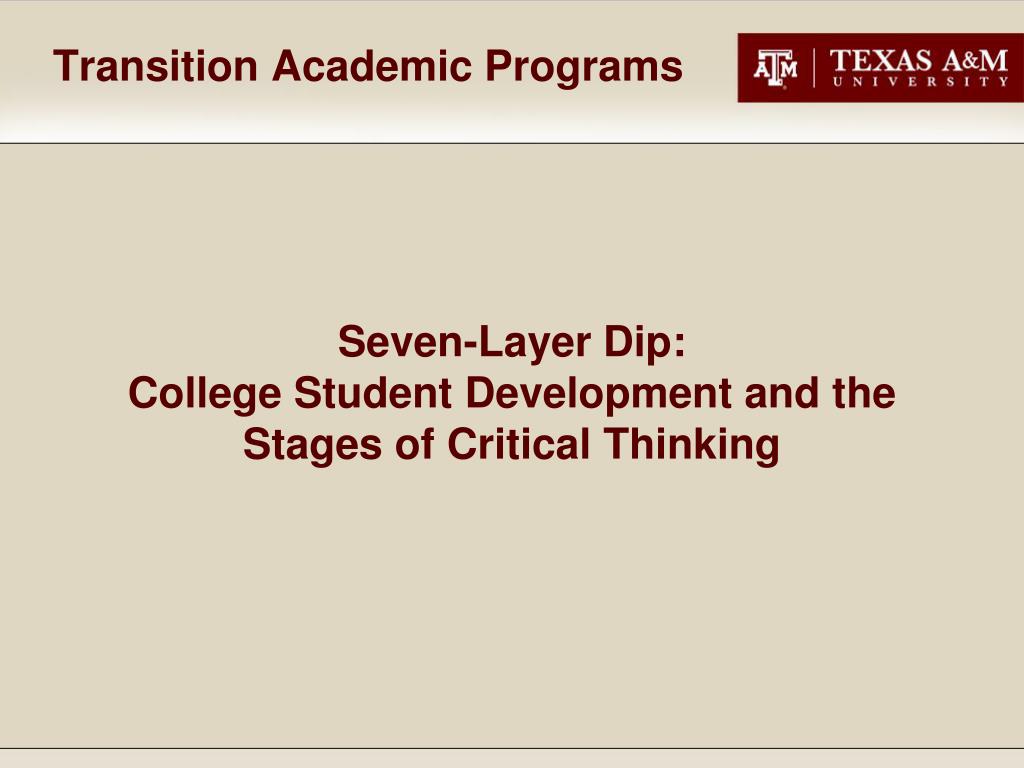The image size is (1024, 768).
Task: Click the white vertical divider in the logo
Action: click(x=814, y=68)
